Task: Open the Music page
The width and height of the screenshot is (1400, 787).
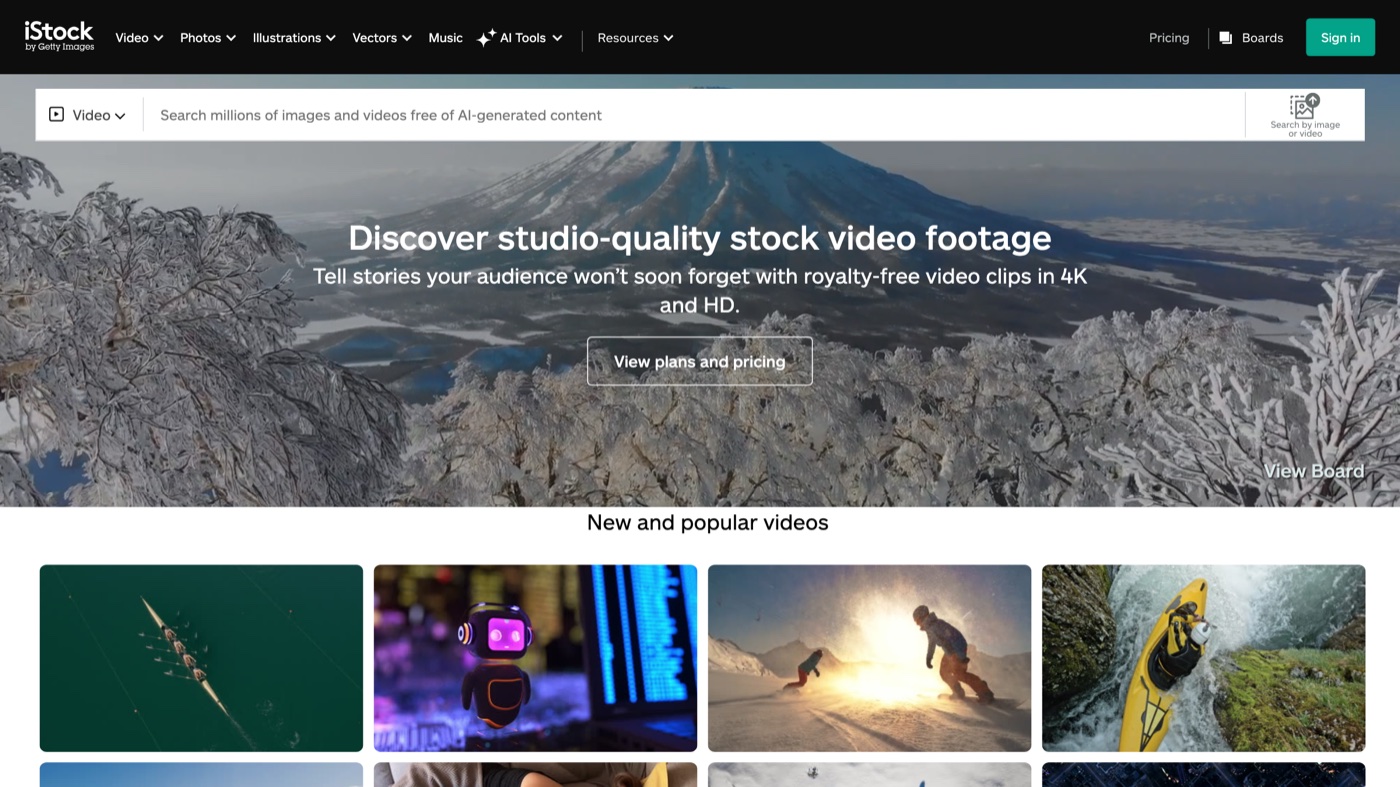Action: (x=445, y=38)
